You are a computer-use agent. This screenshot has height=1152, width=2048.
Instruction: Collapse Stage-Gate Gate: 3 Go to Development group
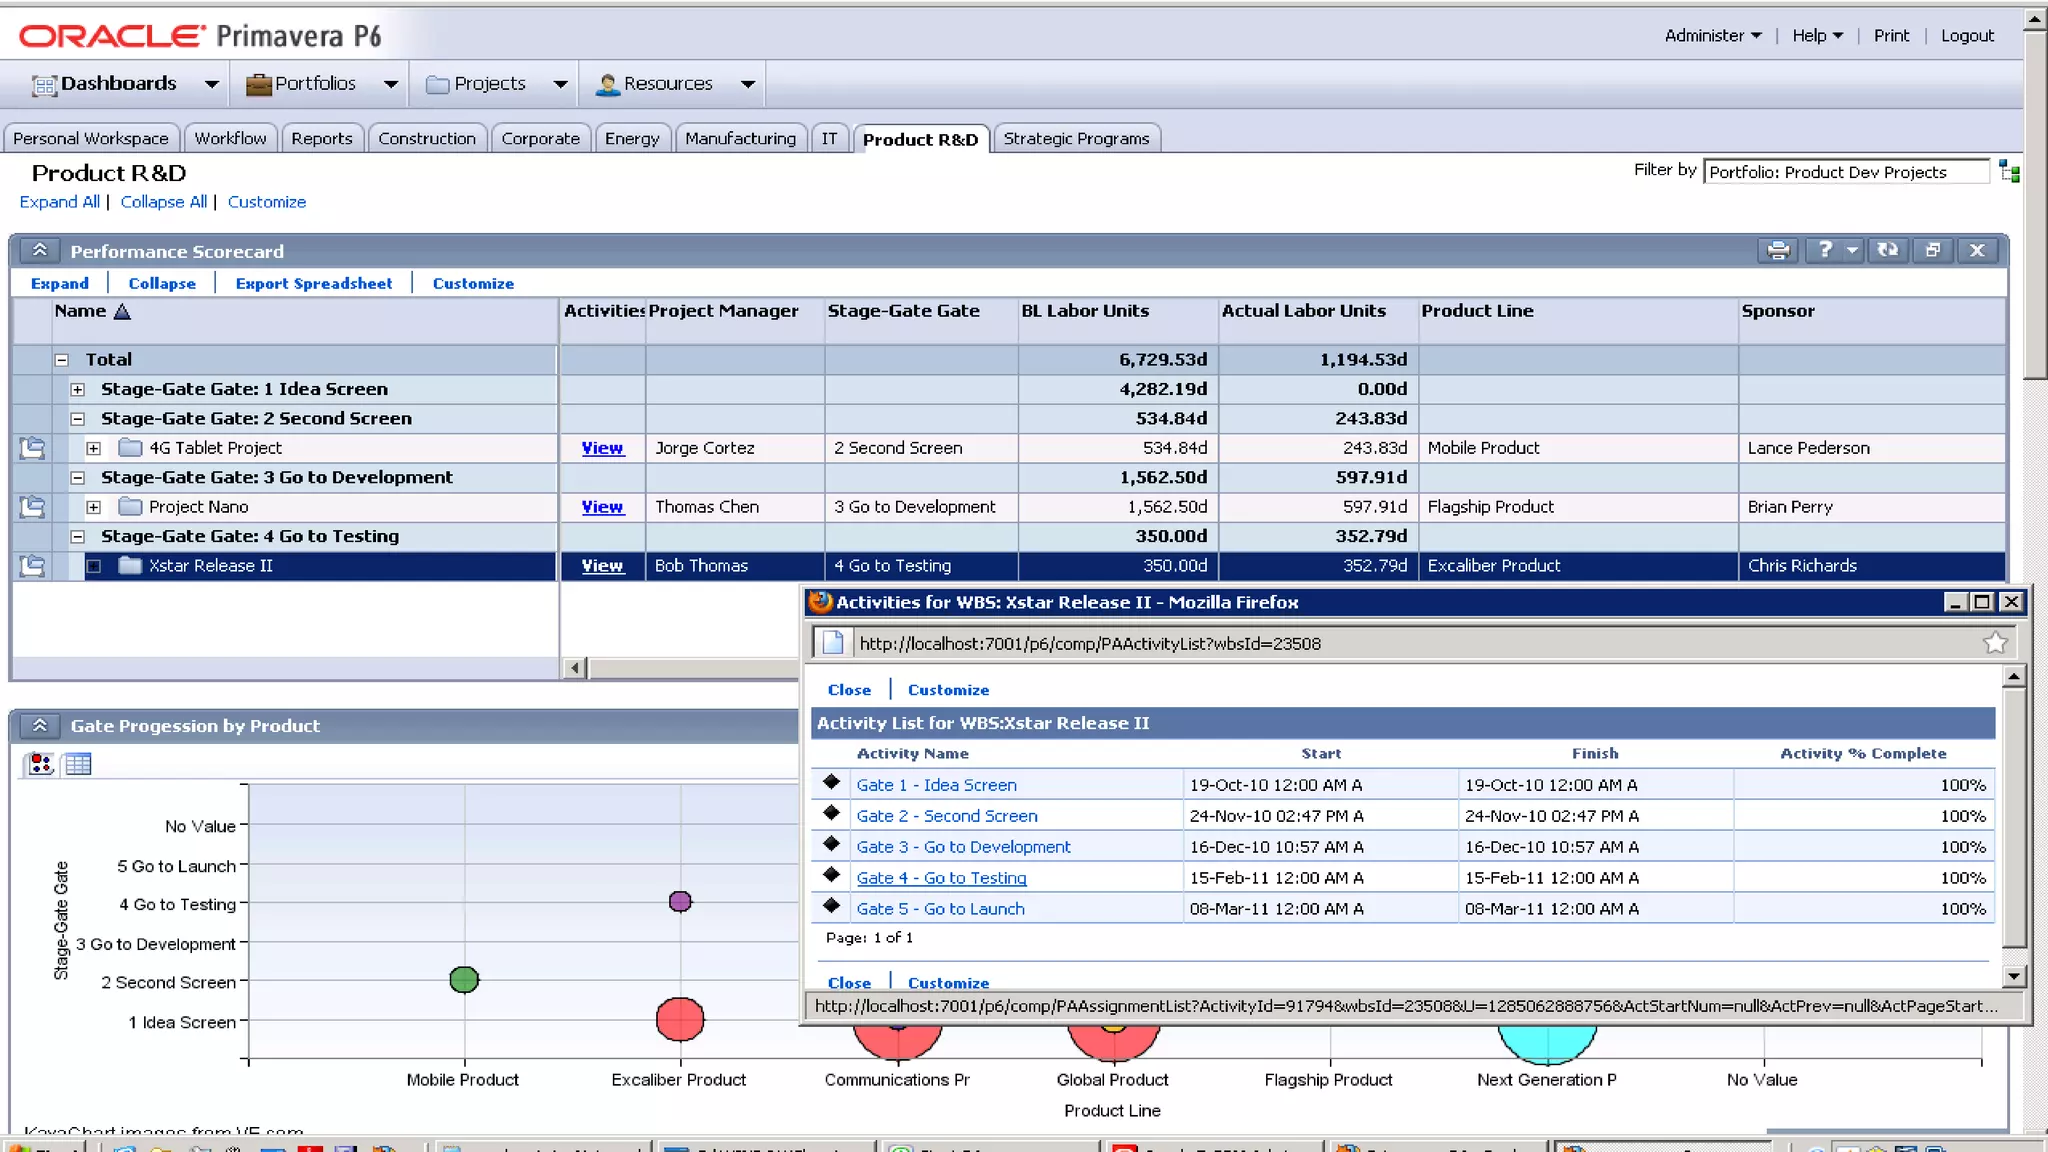[x=77, y=478]
